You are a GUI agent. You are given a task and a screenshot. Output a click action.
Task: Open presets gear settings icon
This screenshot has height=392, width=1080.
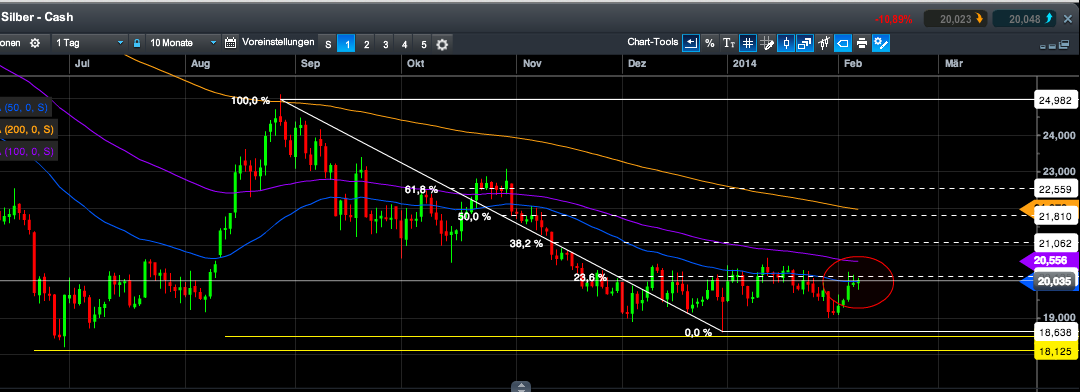coord(442,45)
